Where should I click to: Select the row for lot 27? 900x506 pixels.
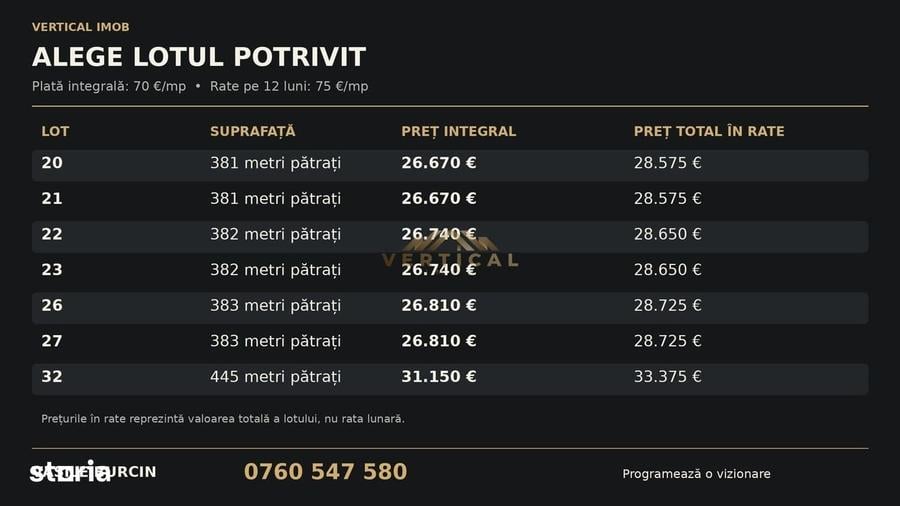point(450,343)
